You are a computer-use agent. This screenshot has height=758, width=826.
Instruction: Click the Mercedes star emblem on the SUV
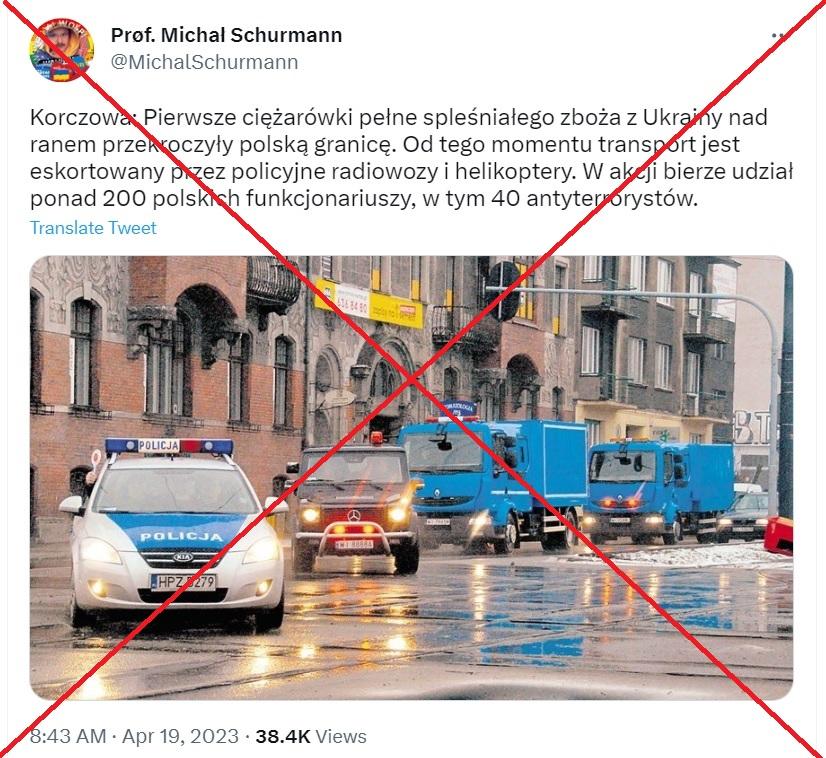coord(354,516)
